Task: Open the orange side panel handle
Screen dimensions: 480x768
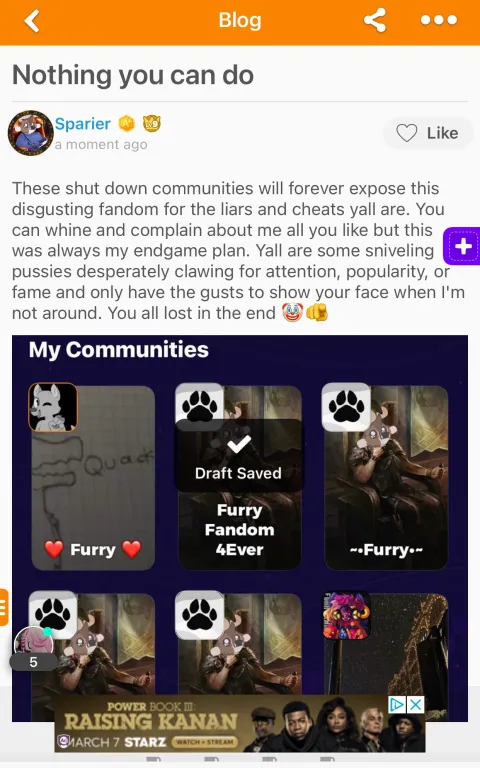Action: (x=4, y=607)
